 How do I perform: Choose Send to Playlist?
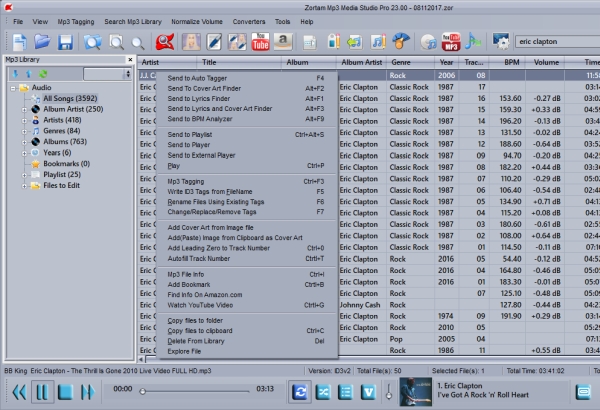tap(247, 134)
